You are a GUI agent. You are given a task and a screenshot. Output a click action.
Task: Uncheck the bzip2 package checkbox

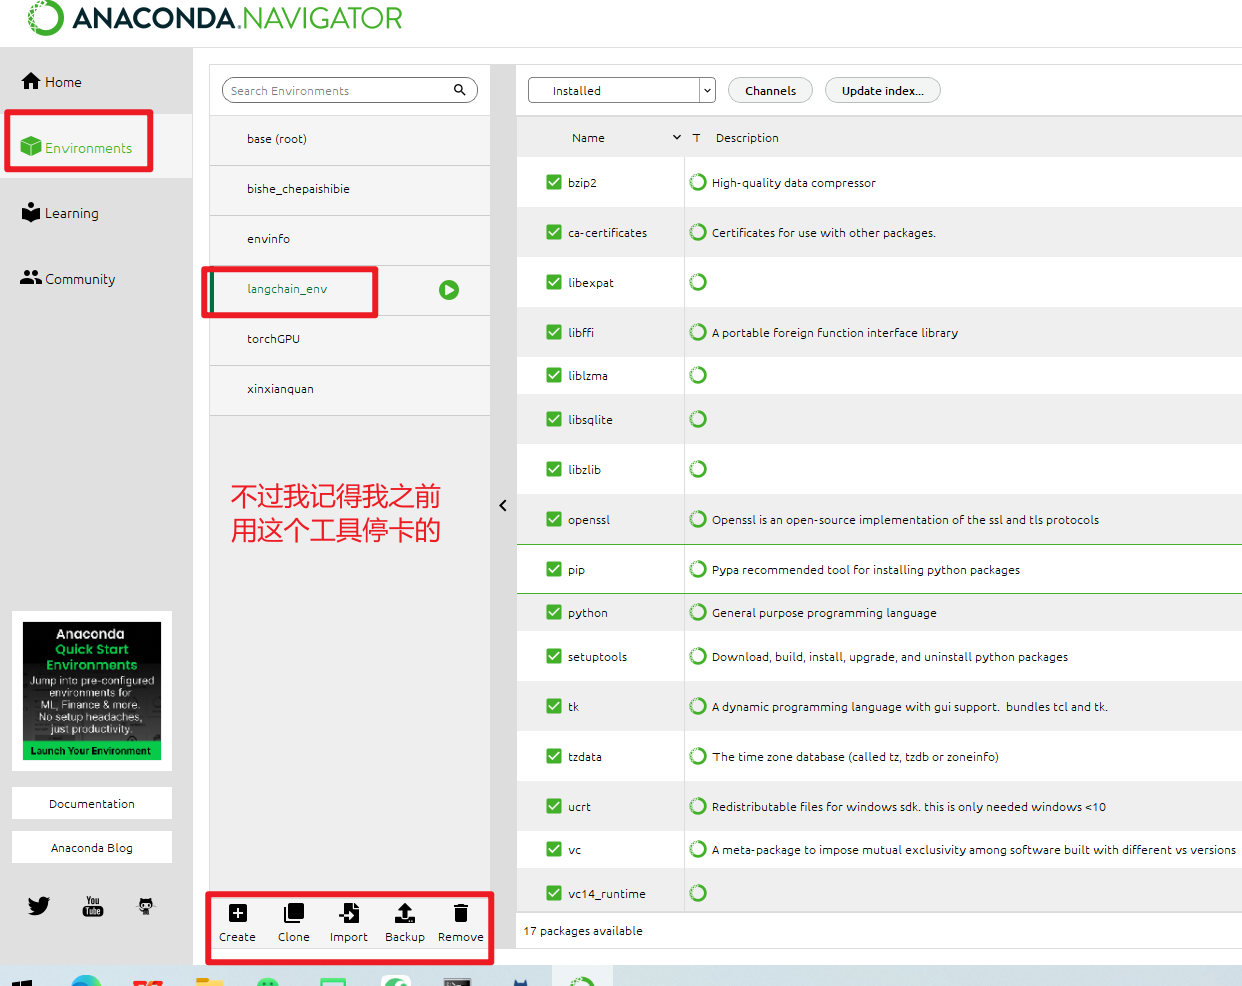(554, 182)
